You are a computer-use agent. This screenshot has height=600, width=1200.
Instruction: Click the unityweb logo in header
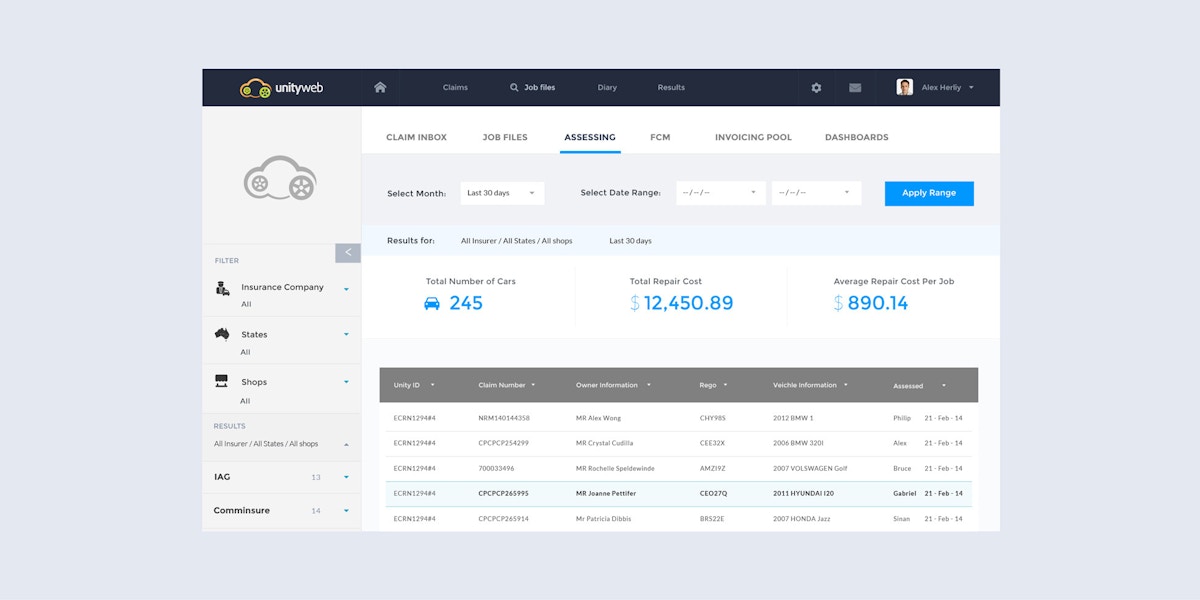coord(281,88)
